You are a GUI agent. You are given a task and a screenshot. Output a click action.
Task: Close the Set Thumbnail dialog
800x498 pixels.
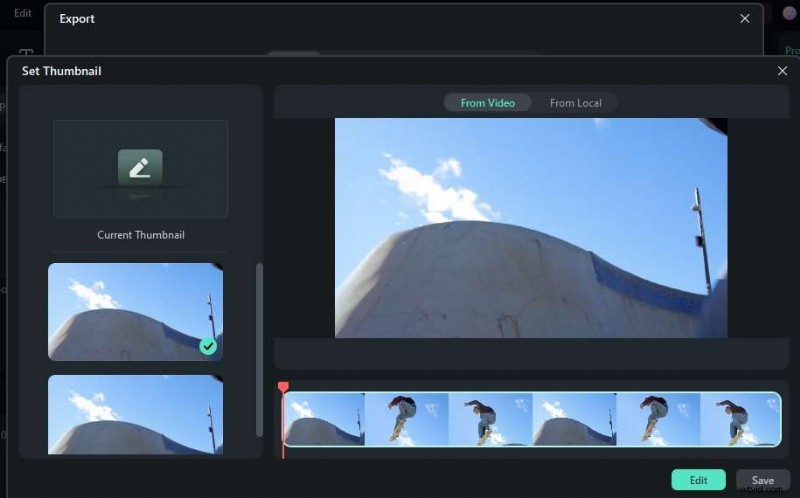click(x=782, y=71)
